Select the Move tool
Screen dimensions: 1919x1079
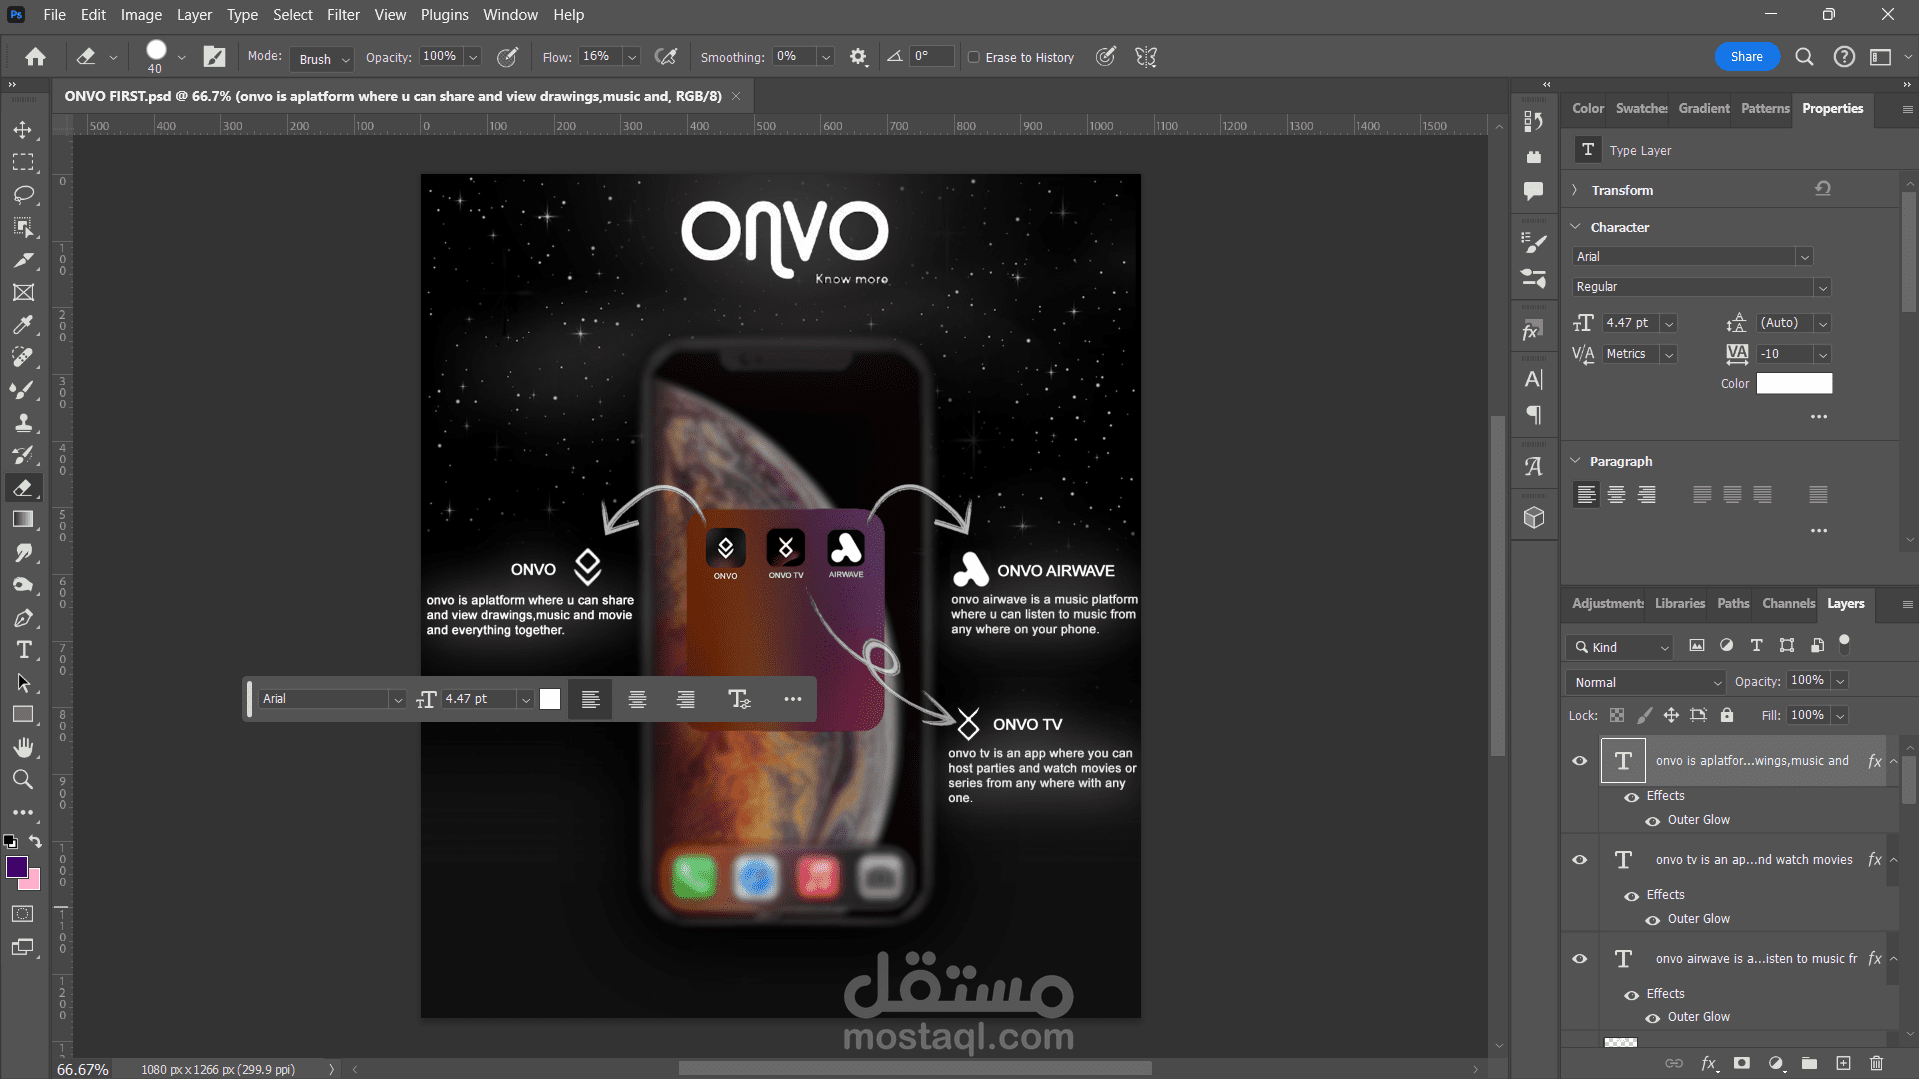point(23,130)
